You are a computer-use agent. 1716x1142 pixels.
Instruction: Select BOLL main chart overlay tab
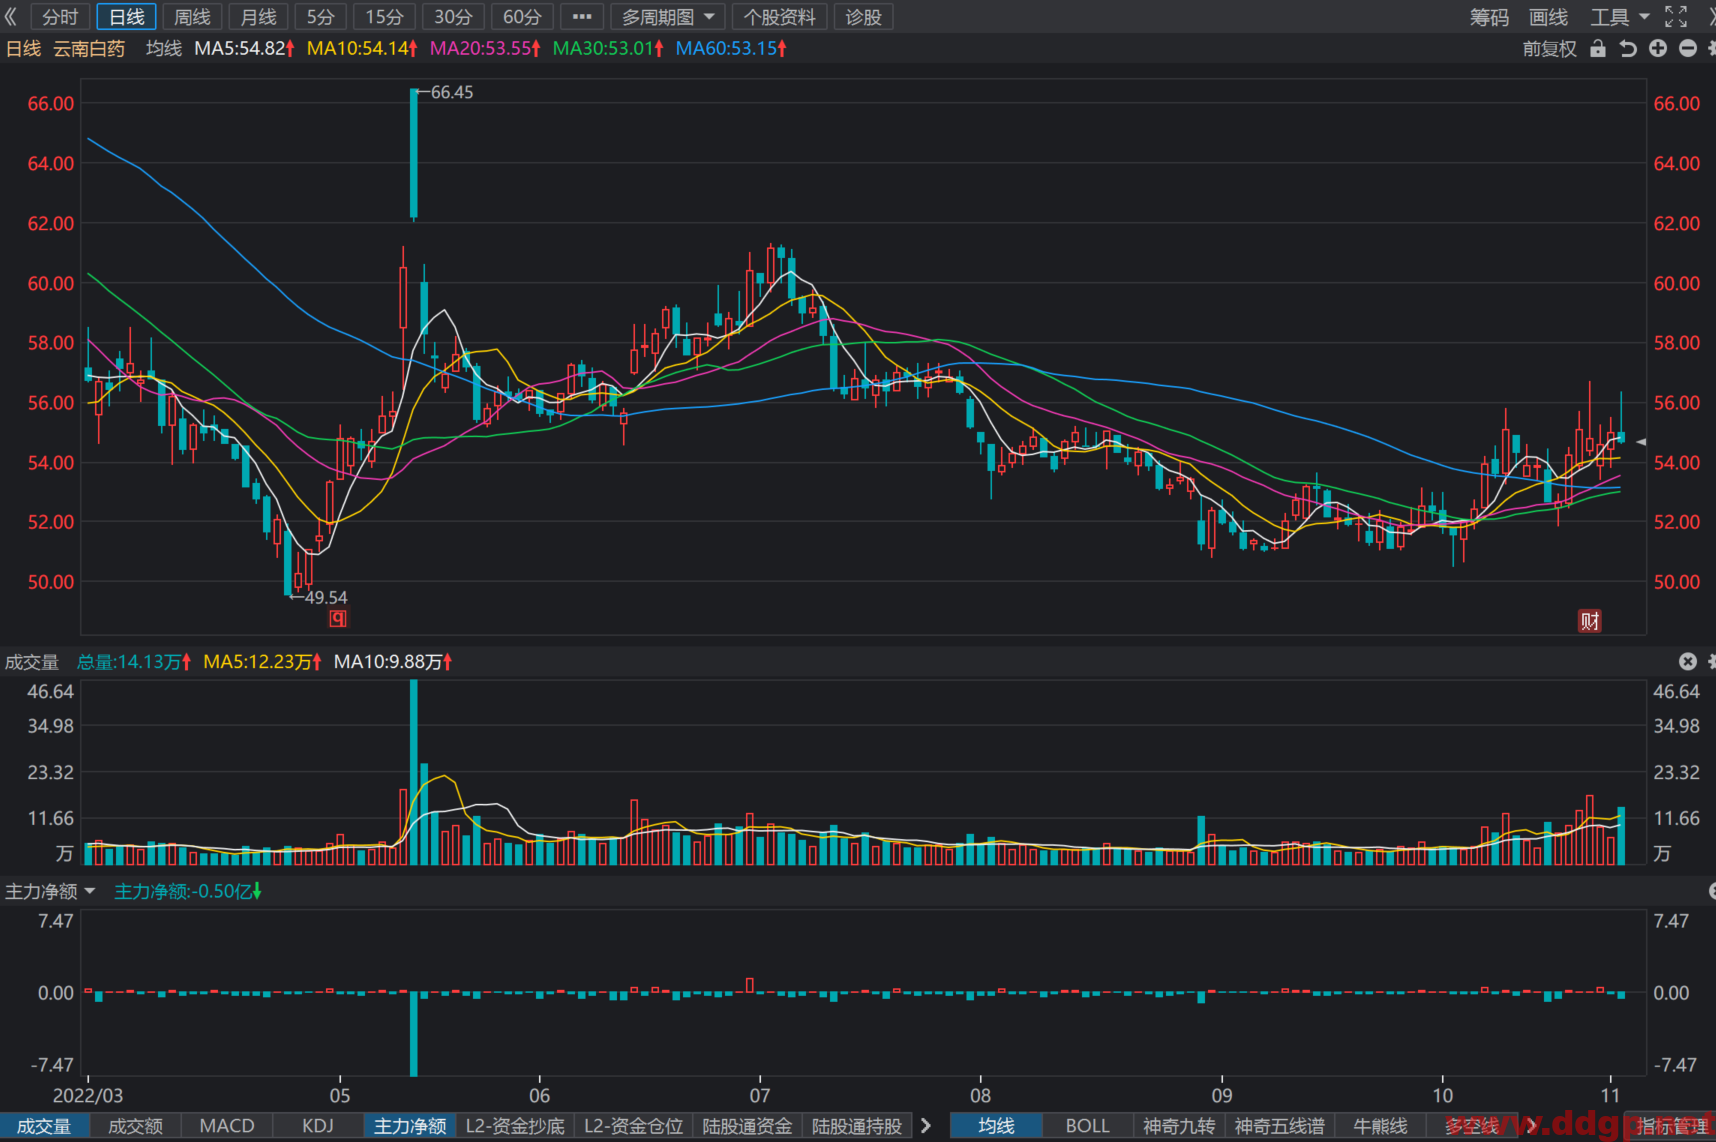pyautogui.click(x=1087, y=1126)
